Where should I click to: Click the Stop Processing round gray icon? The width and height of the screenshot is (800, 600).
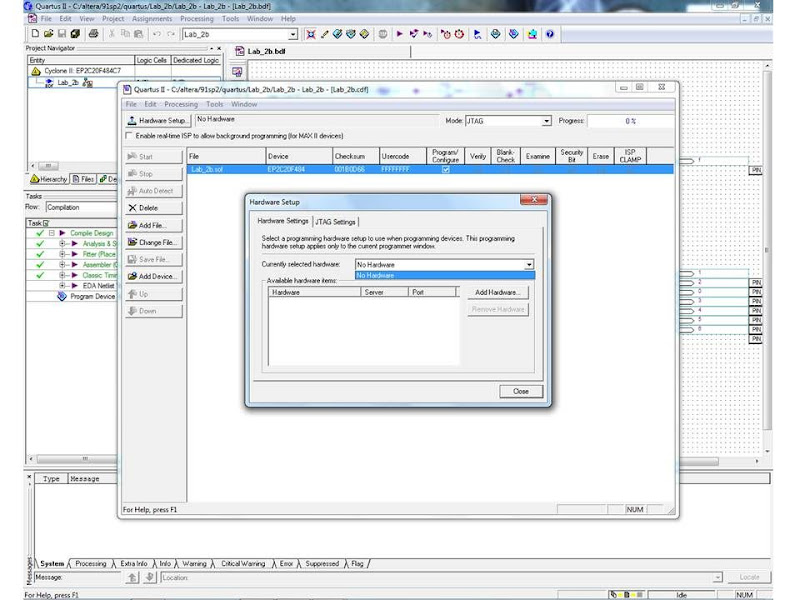point(383,34)
